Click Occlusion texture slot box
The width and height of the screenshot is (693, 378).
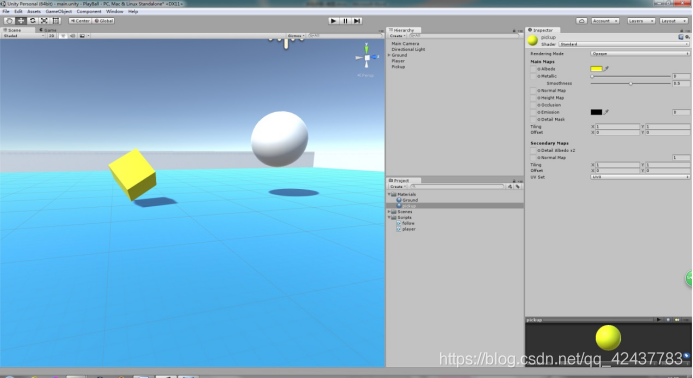533,105
